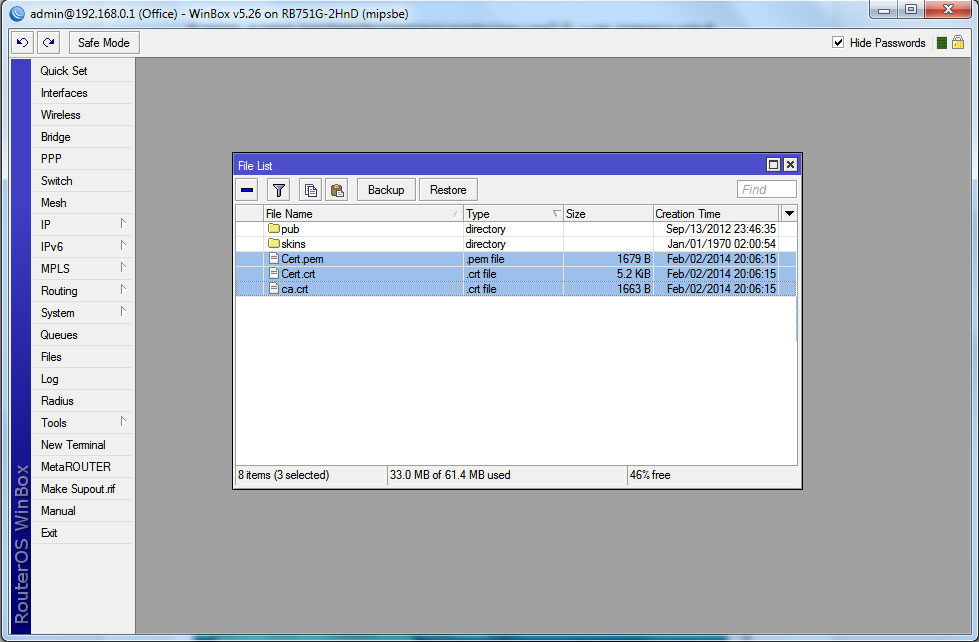Select the pub folder icon
This screenshot has height=642, width=979.
coord(273,229)
